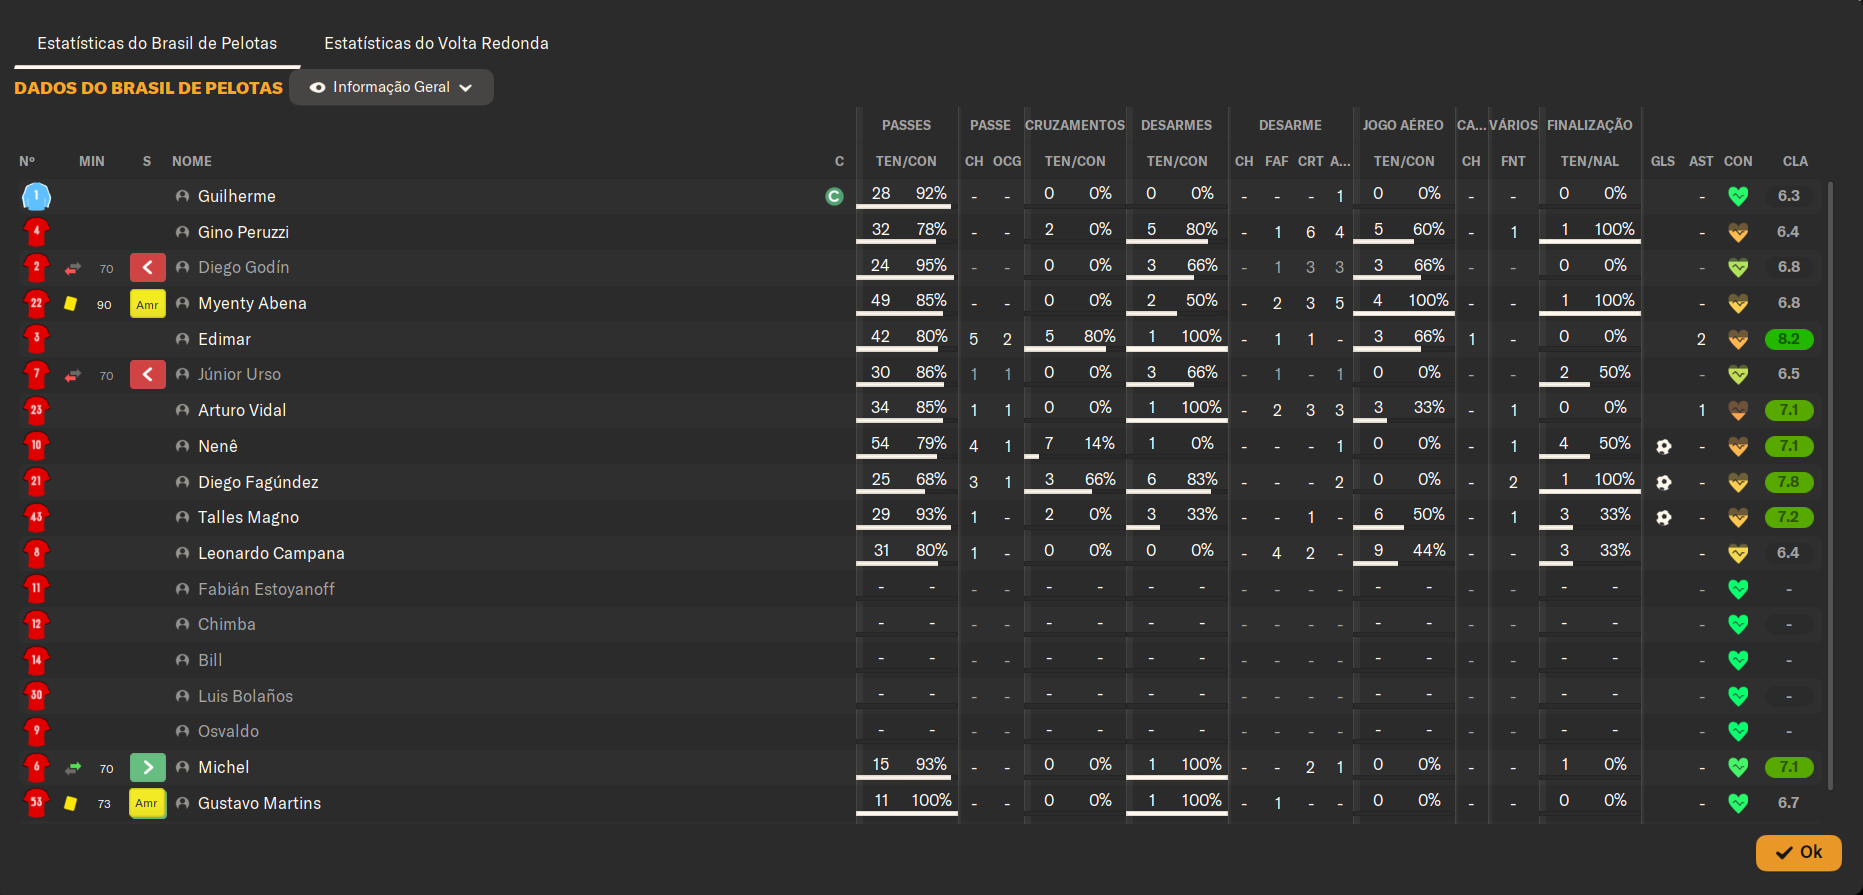Image resolution: width=1863 pixels, height=895 pixels.
Task: Sort by the Nº column header
Action: tap(27, 161)
